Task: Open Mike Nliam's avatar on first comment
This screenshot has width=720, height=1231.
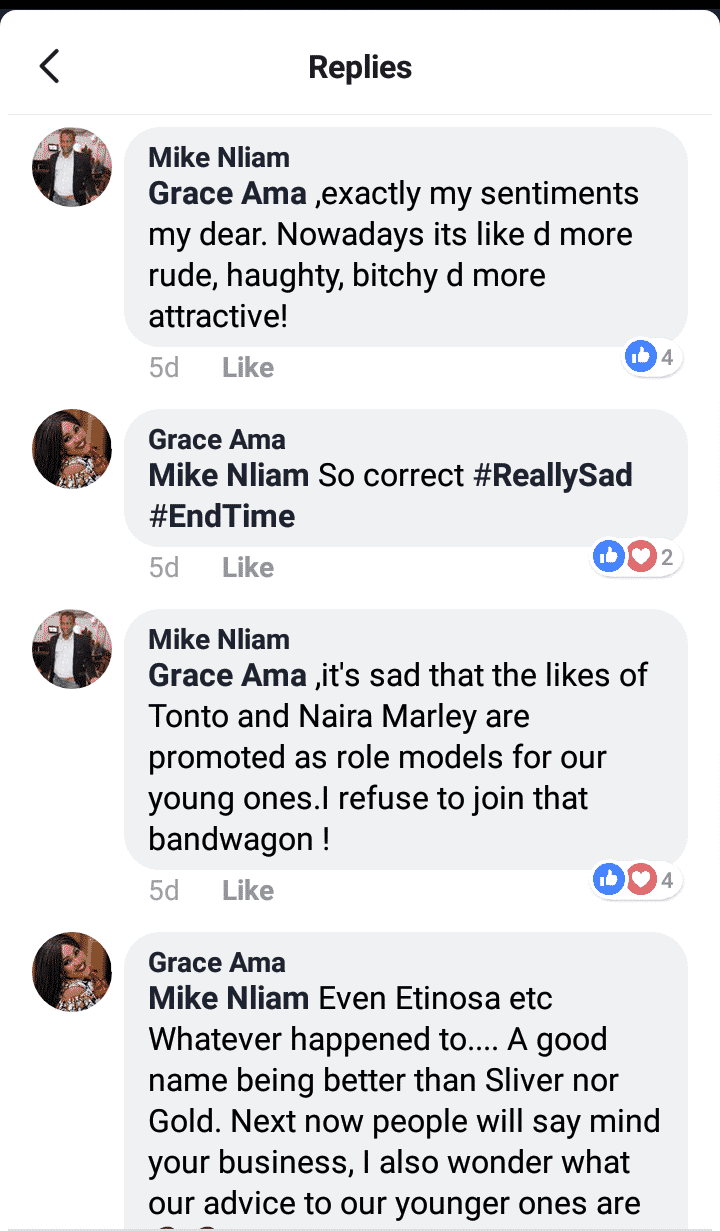Action: pos(72,167)
